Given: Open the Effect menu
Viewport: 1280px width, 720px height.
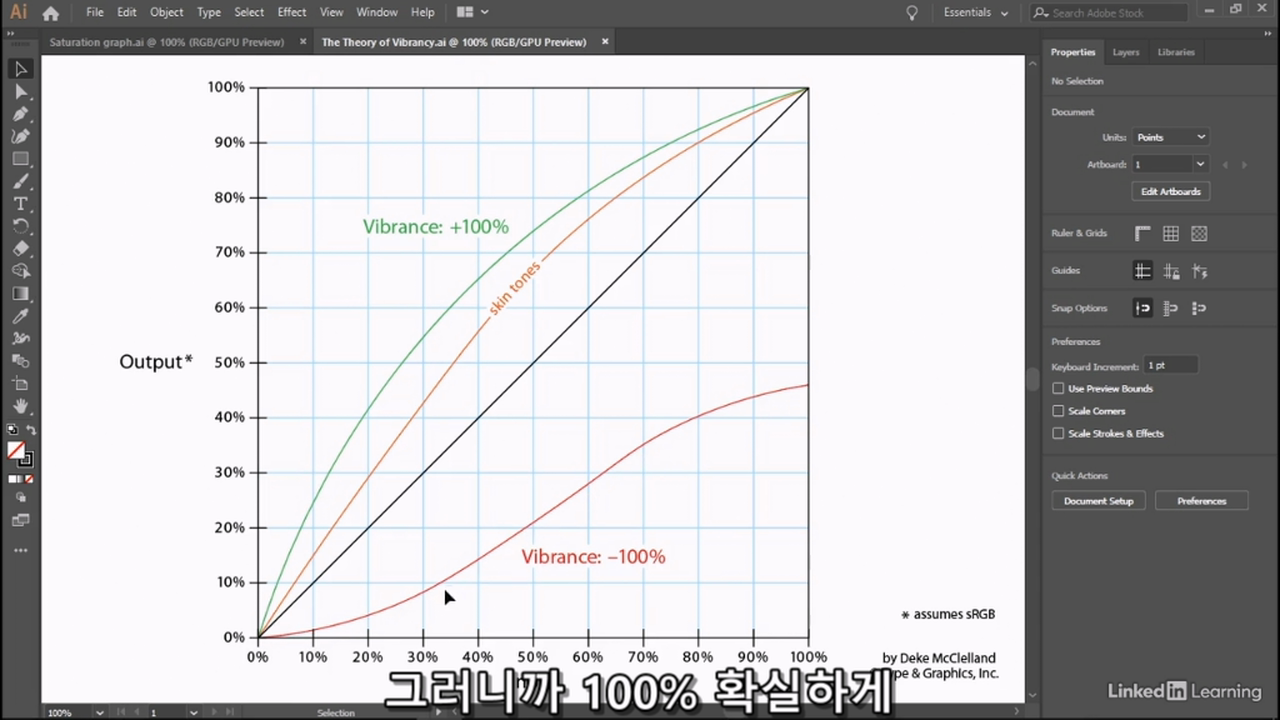Looking at the screenshot, I should pos(292,13).
